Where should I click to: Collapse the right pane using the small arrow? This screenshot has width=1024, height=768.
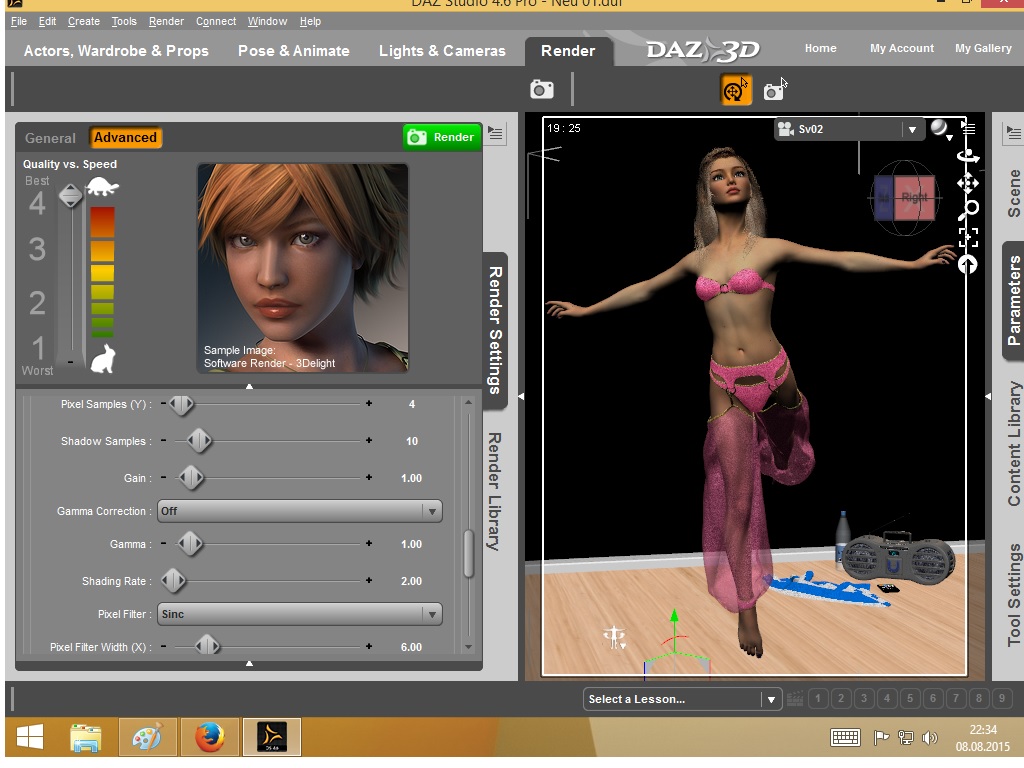pos(987,396)
